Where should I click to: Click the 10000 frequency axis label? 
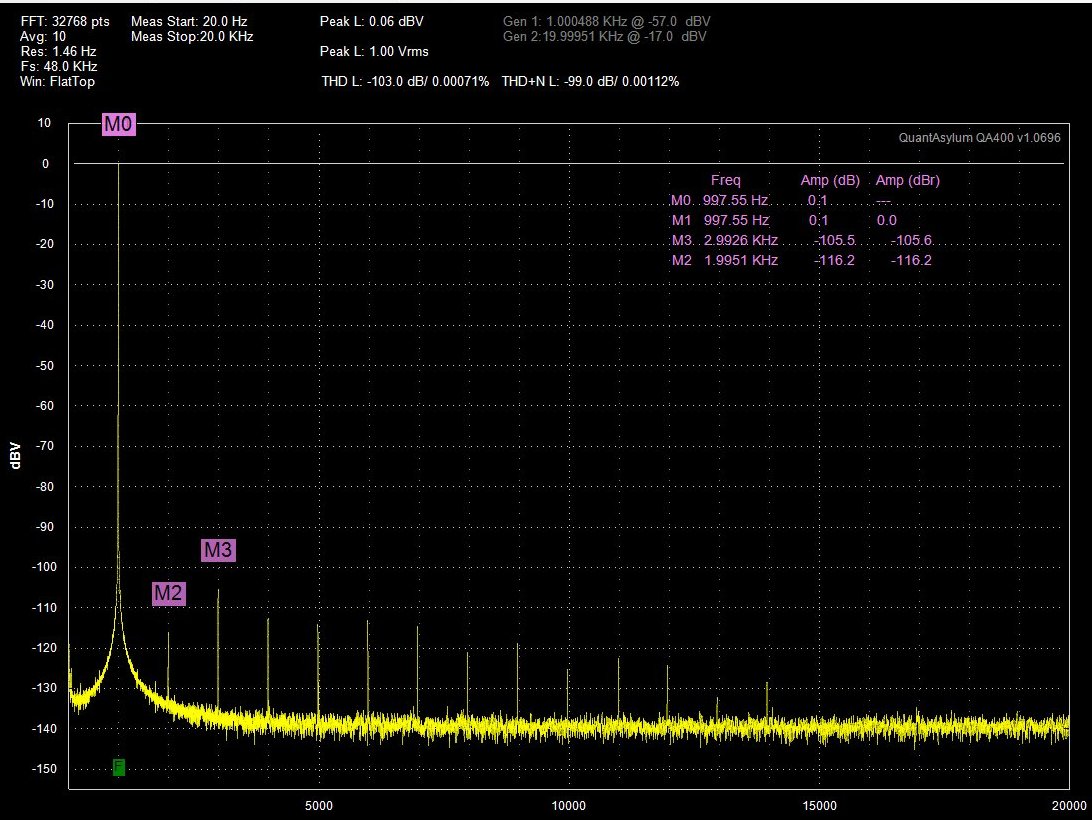tap(568, 805)
